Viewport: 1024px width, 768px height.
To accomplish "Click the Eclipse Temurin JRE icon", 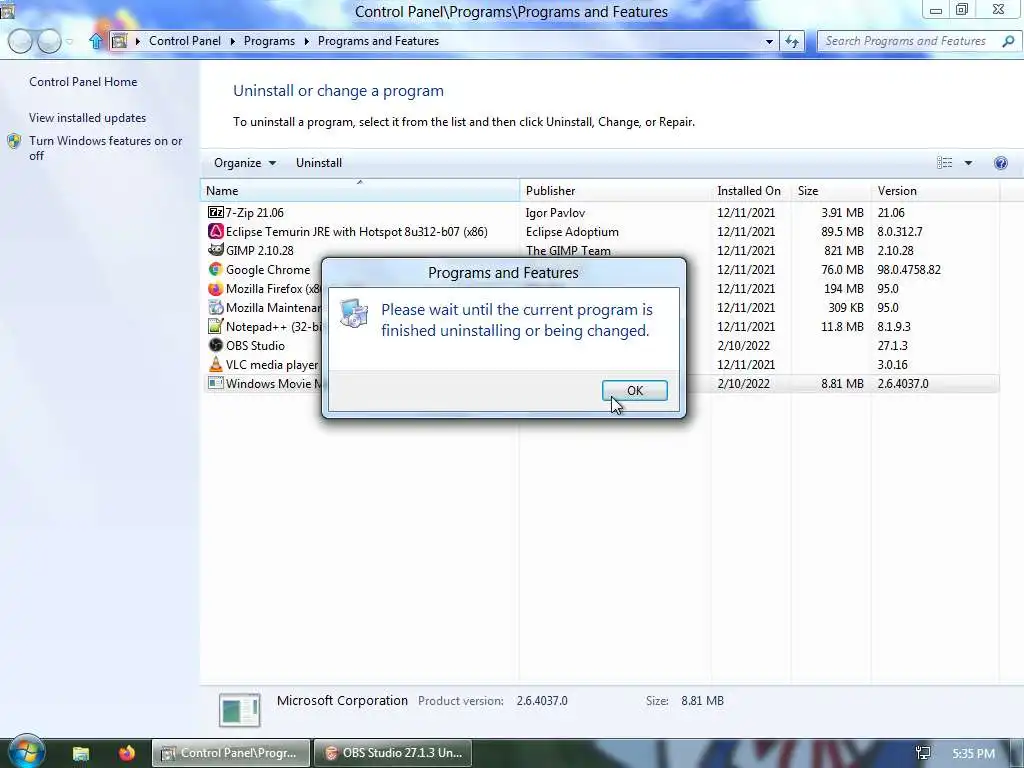I will click(x=216, y=231).
